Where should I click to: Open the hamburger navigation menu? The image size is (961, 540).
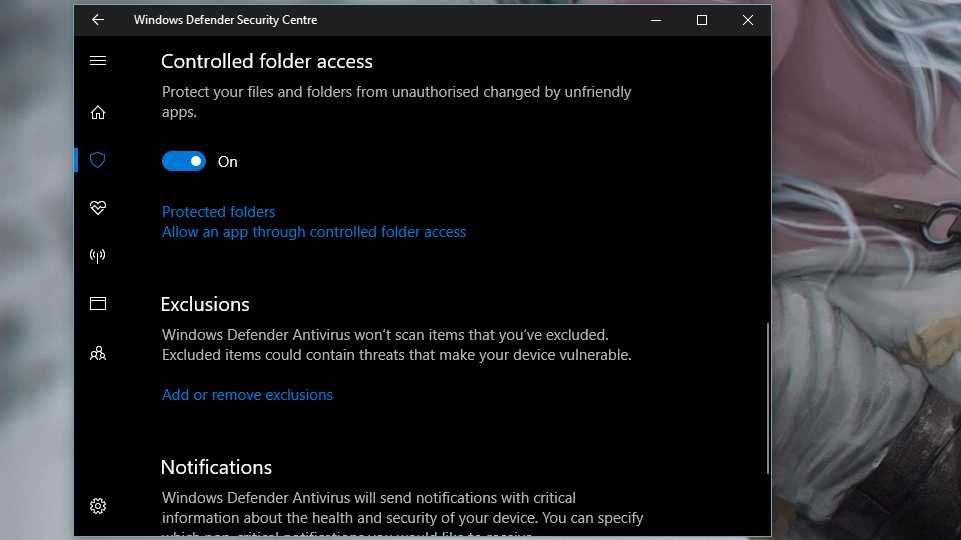pos(98,61)
